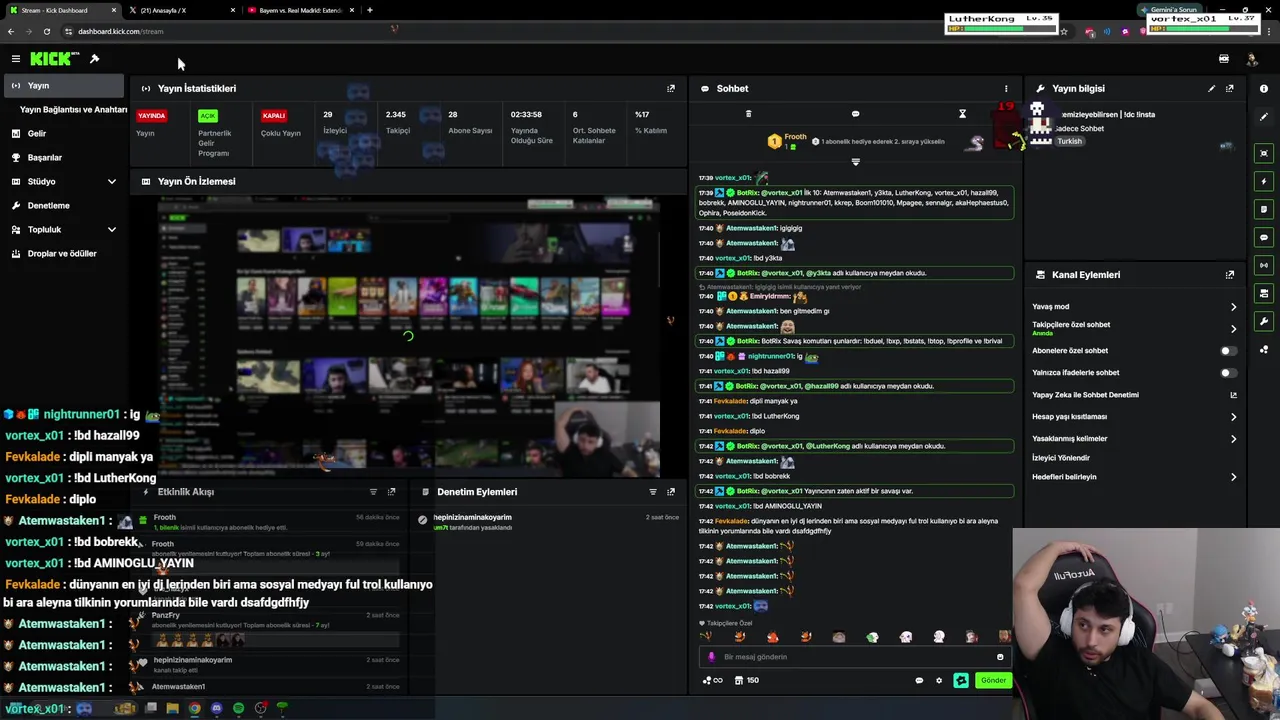Click the stream preview thumbnail
The width and height of the screenshot is (1280, 720).
coord(408,336)
